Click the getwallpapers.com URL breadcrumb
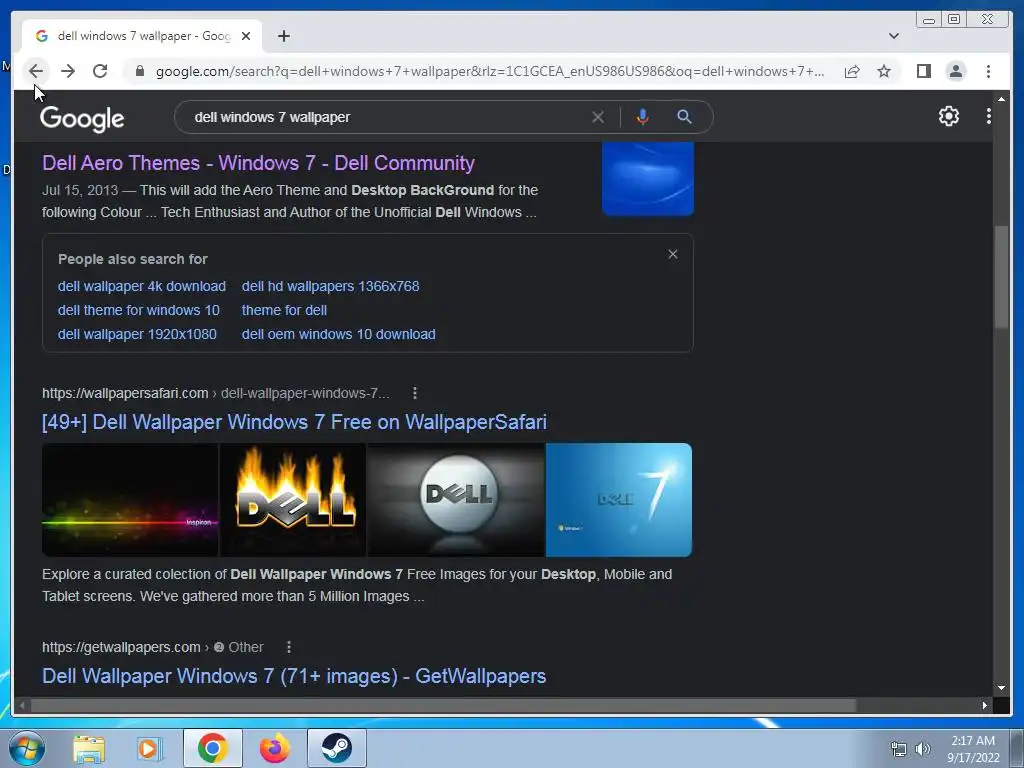 pos(153,647)
